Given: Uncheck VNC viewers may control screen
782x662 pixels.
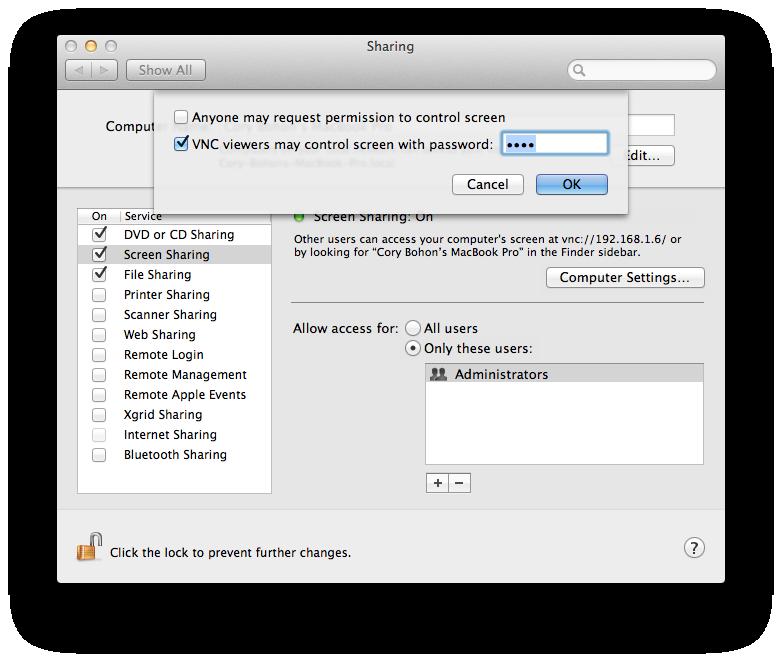Looking at the screenshot, I should [x=181, y=144].
